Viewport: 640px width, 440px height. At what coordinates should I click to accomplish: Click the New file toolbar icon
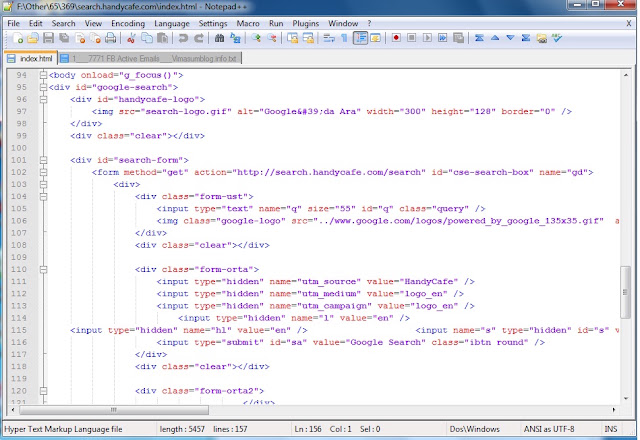18,38
